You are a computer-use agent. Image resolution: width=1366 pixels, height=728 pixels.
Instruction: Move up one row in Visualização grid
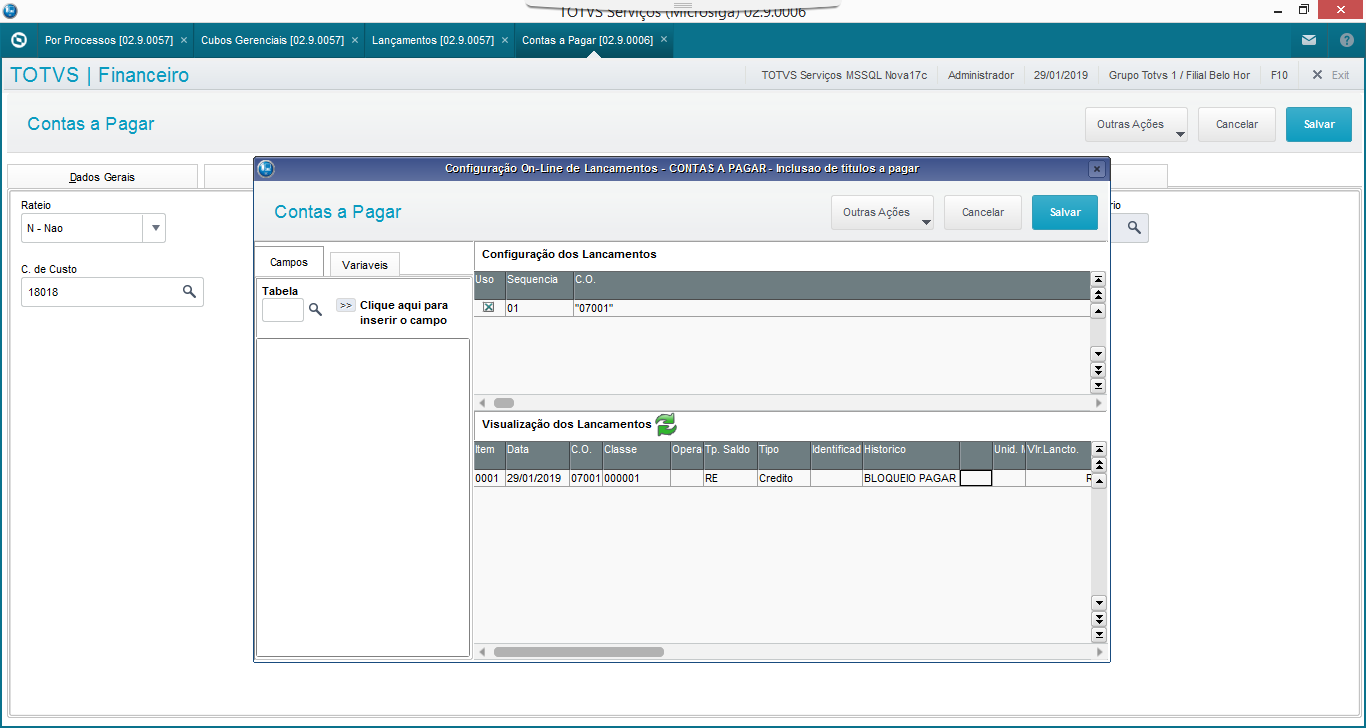point(1099,481)
